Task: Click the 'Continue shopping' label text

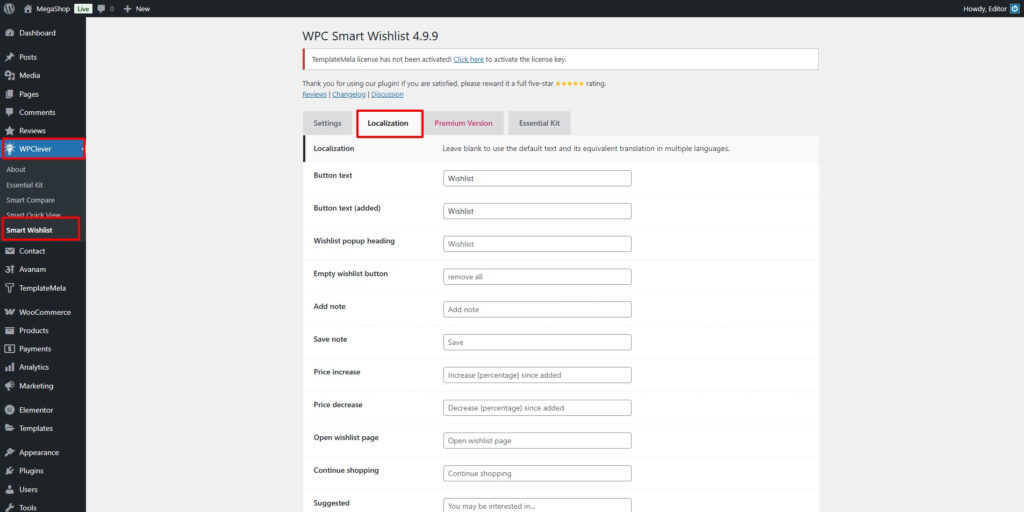Action: point(346,470)
